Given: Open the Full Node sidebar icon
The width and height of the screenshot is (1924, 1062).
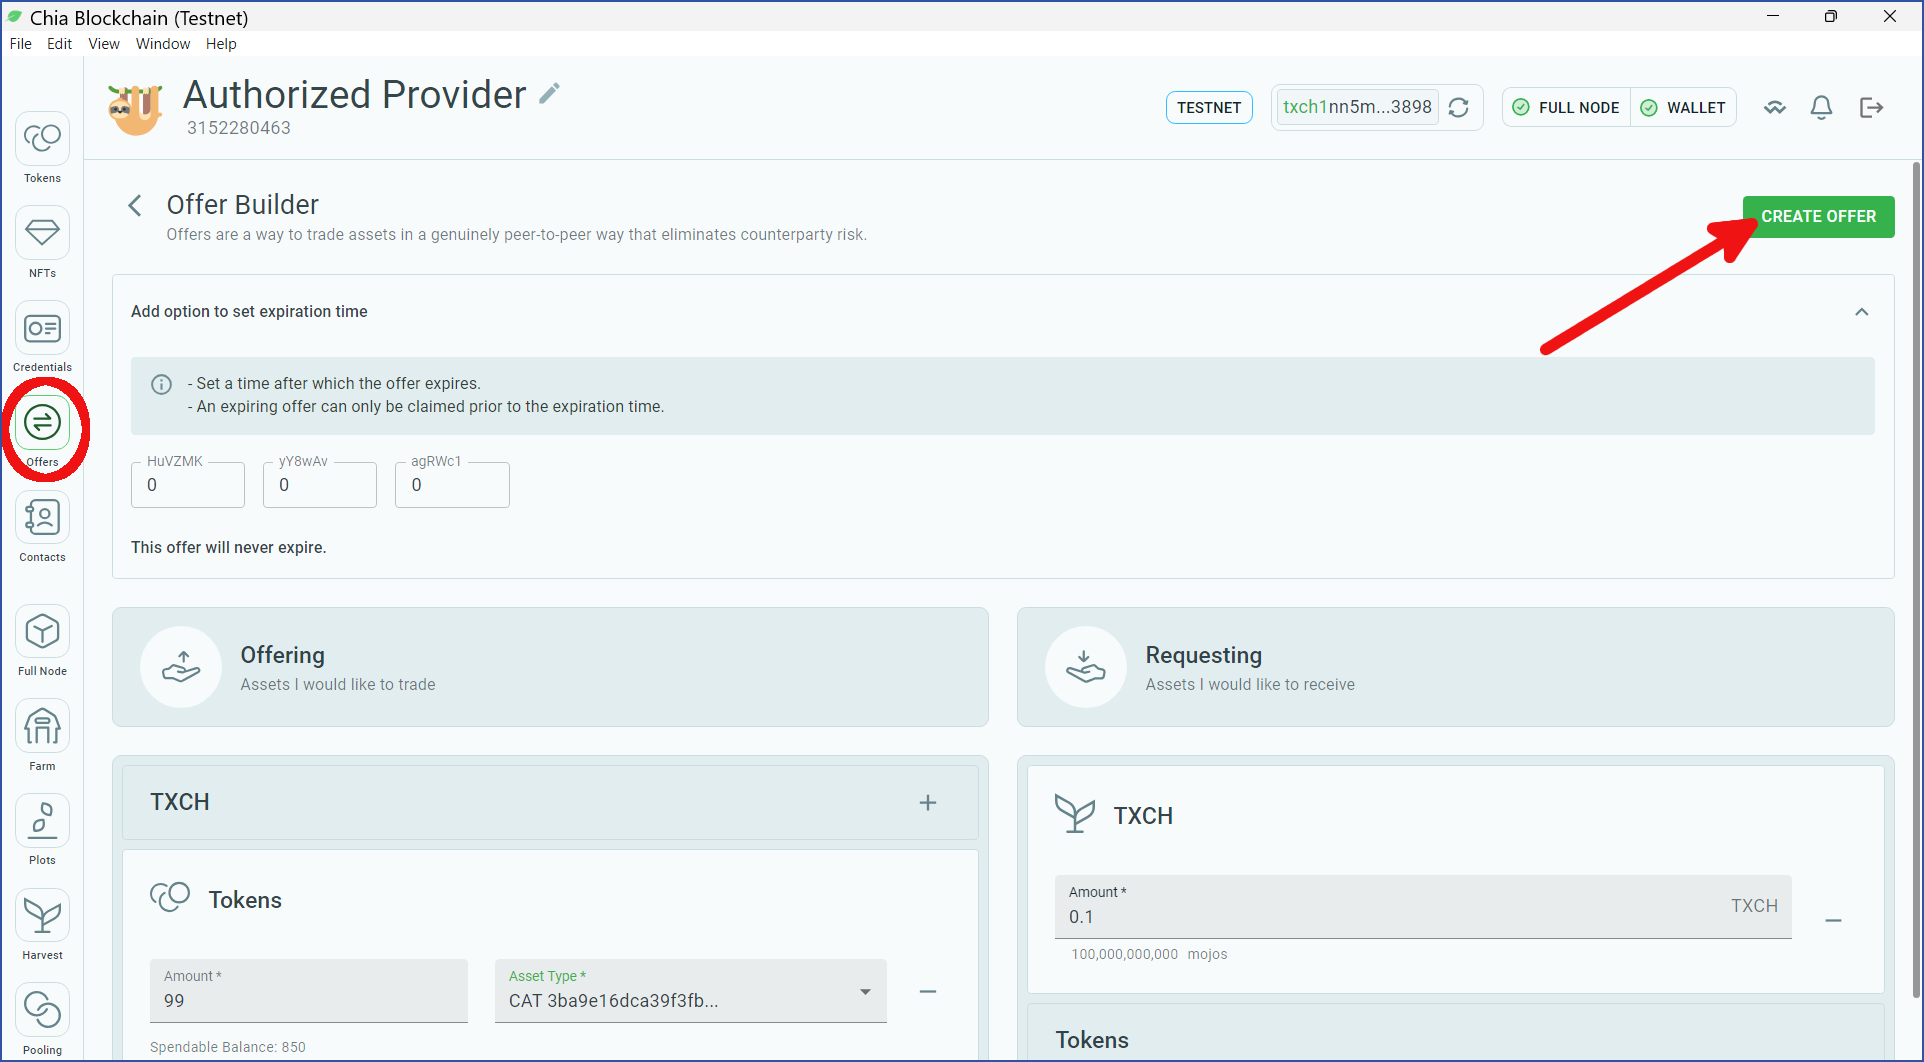Looking at the screenshot, I should coord(42,641).
